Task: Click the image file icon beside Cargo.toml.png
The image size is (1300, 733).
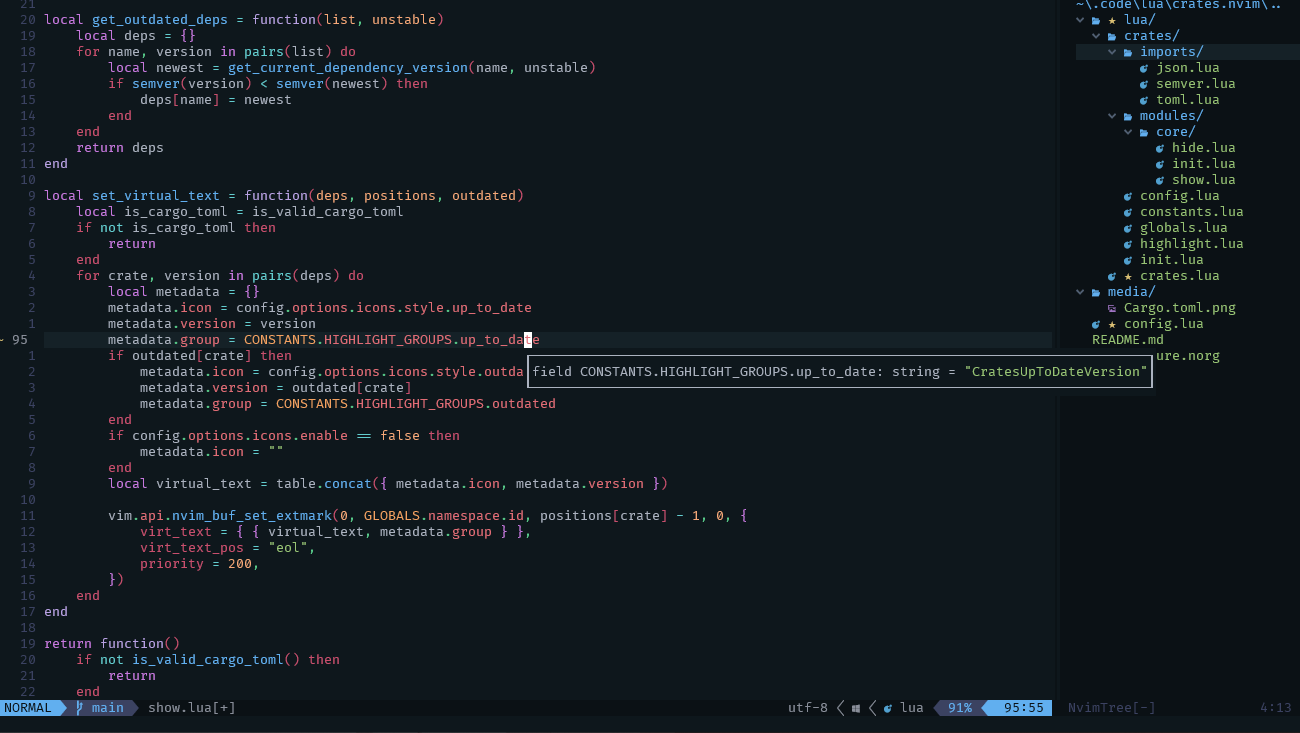Action: click(1112, 308)
